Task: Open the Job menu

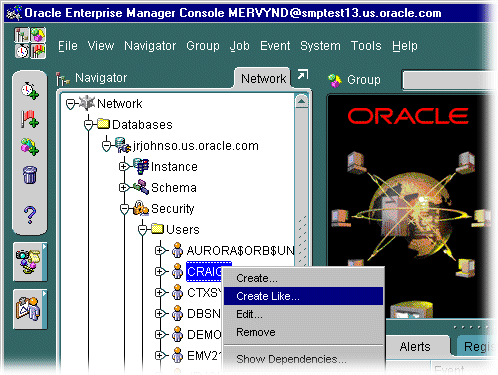Action: tap(239, 46)
